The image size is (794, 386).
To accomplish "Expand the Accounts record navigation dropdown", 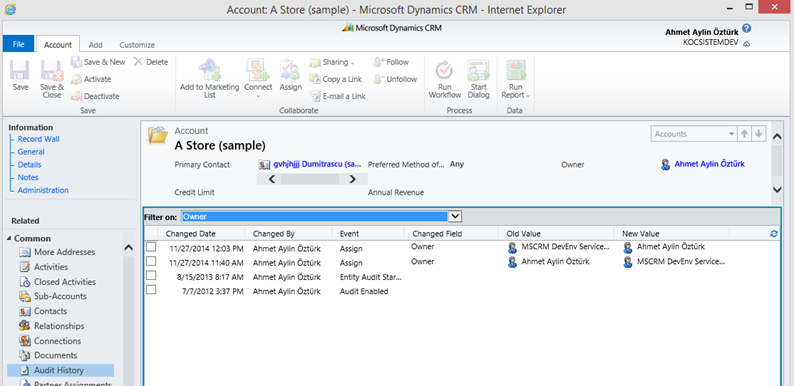I will point(731,134).
